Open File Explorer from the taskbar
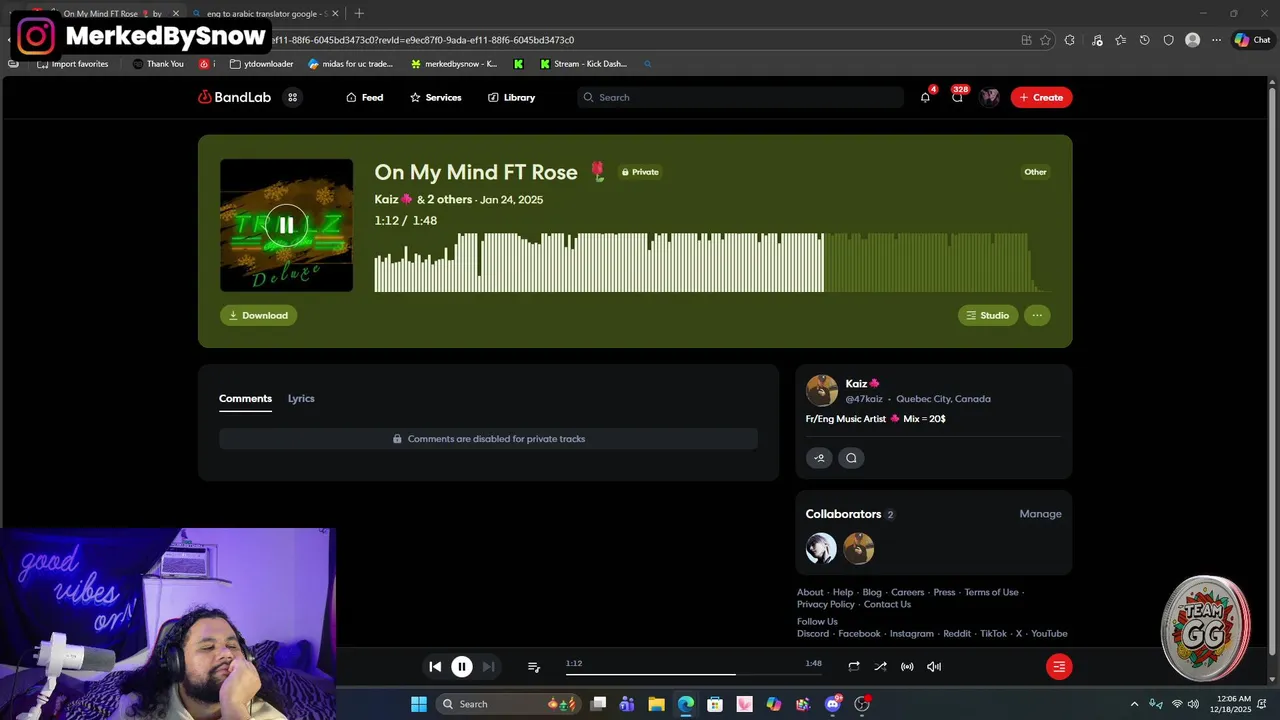This screenshot has height=720, width=1280. pyautogui.click(x=656, y=704)
